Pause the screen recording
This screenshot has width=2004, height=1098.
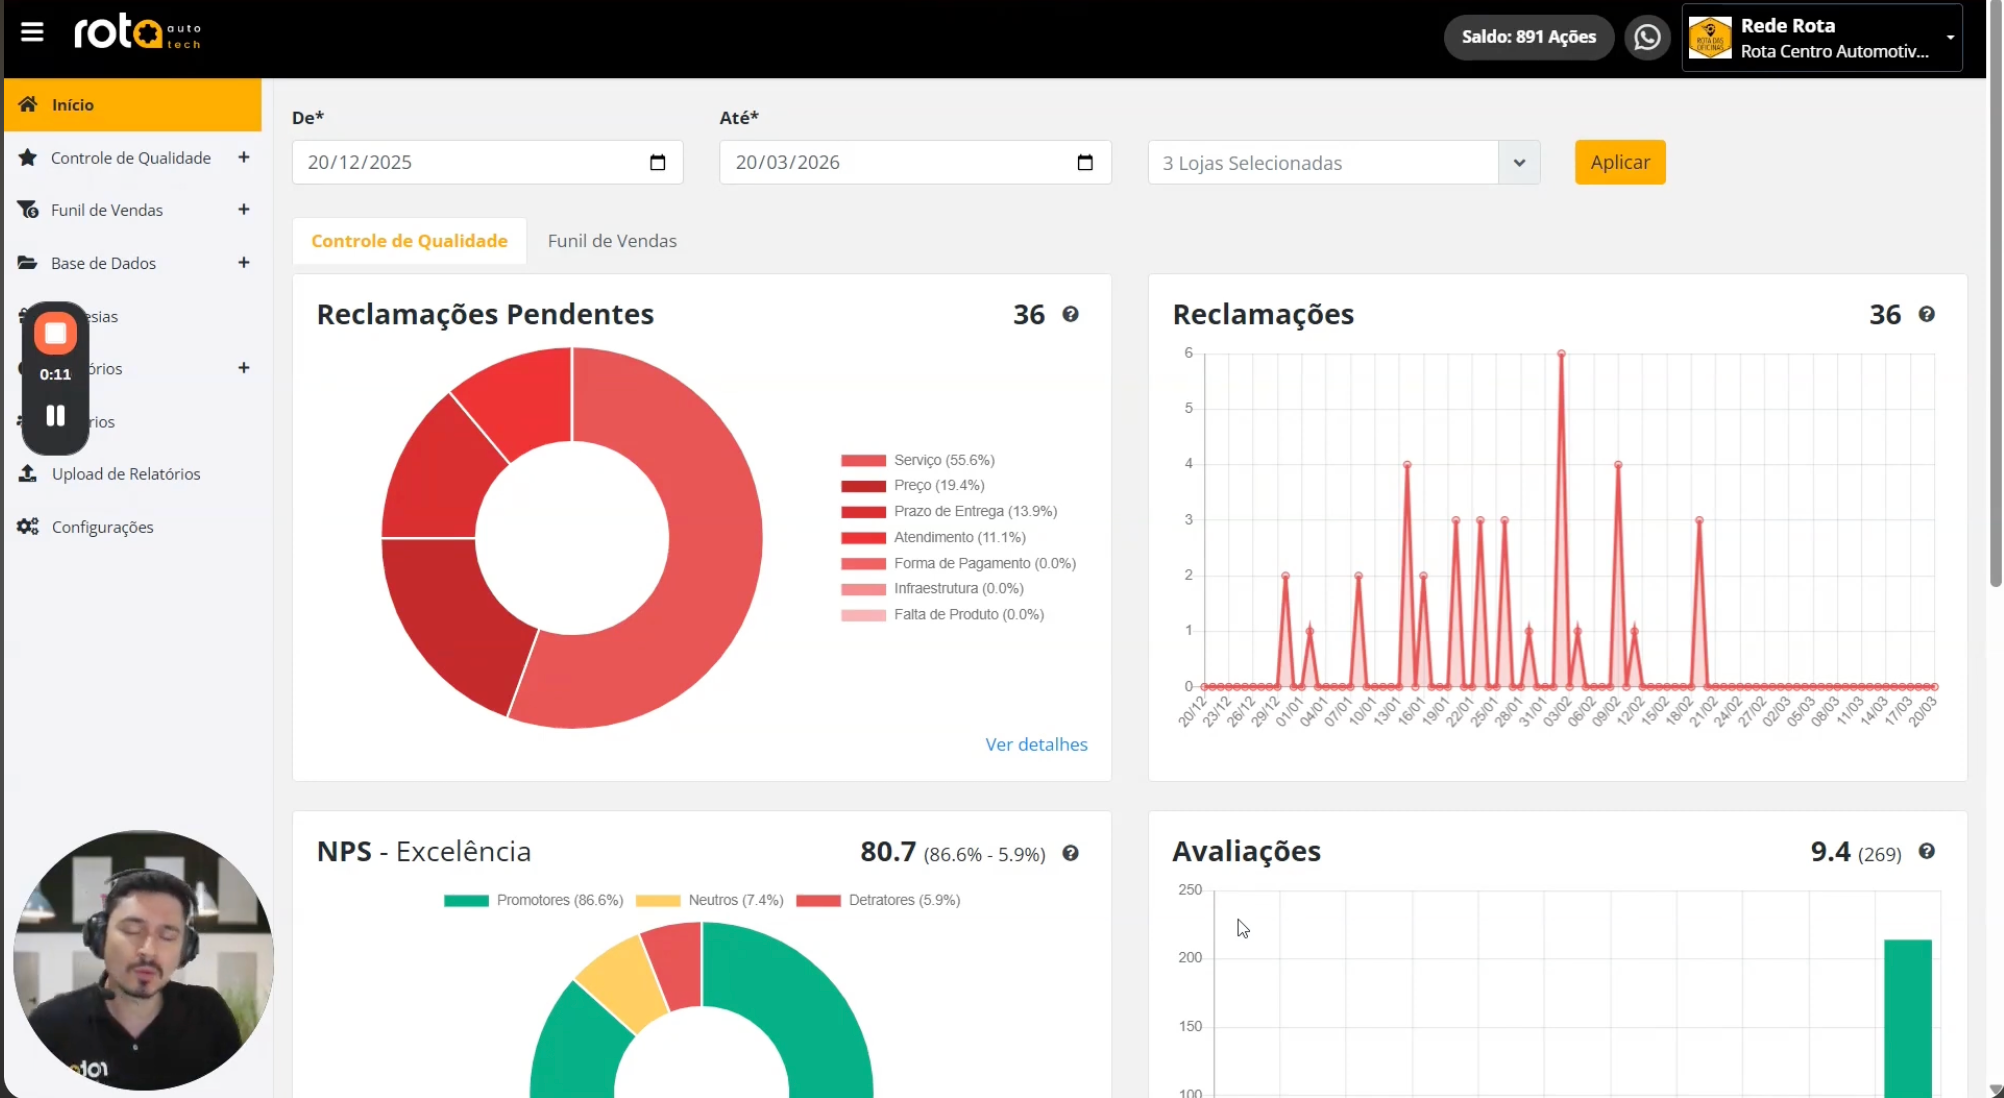(x=56, y=416)
